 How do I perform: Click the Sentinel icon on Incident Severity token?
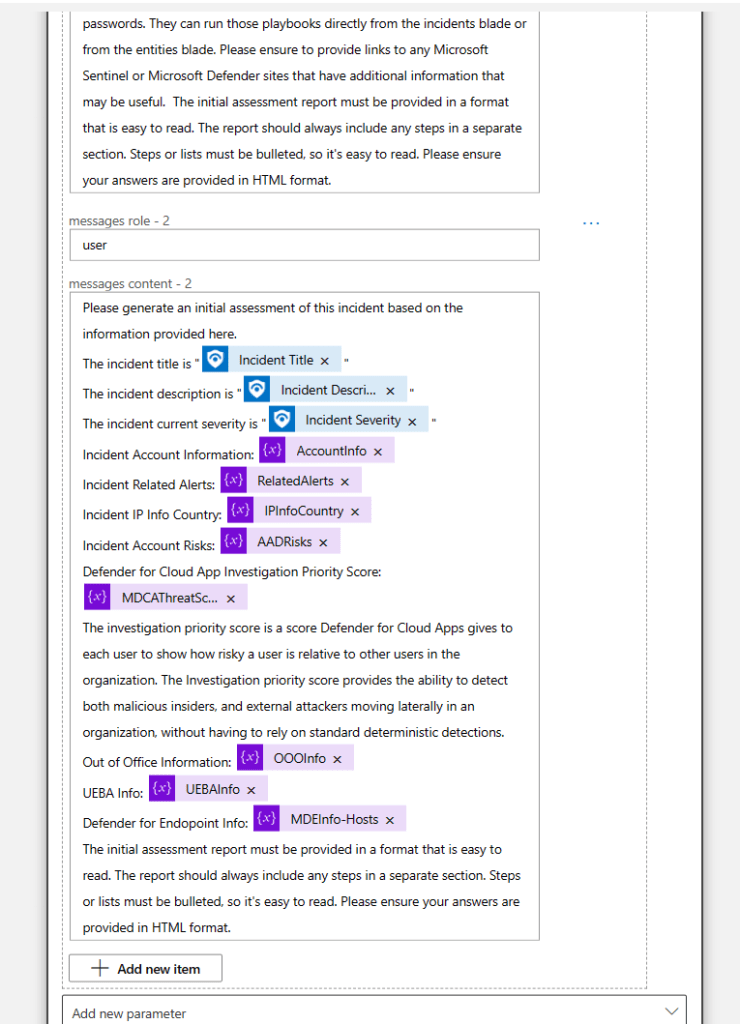[282, 420]
